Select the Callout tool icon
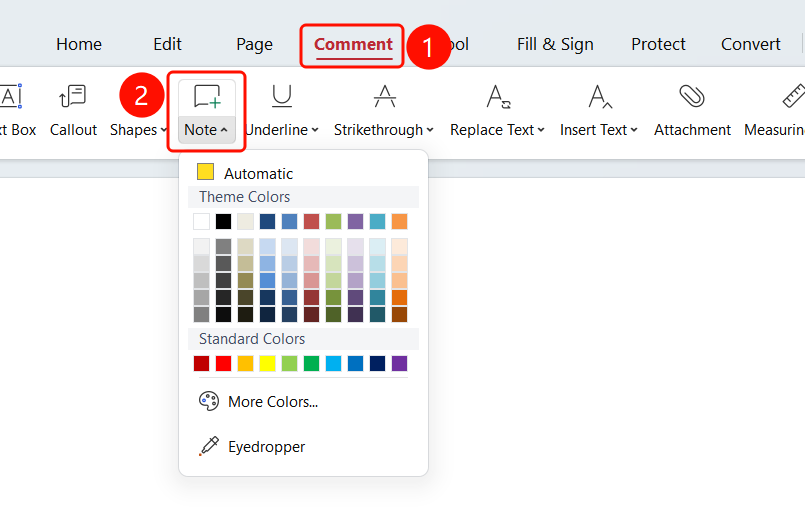Image resolution: width=805 pixels, height=530 pixels. pos(72,97)
